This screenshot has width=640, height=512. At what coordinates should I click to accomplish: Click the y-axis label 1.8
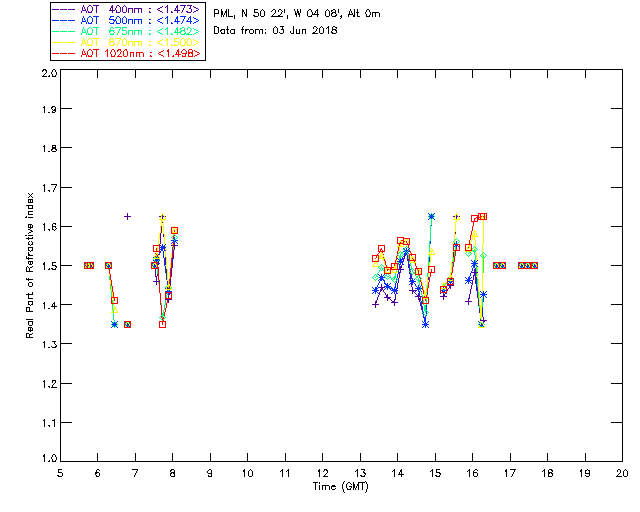pos(49,148)
